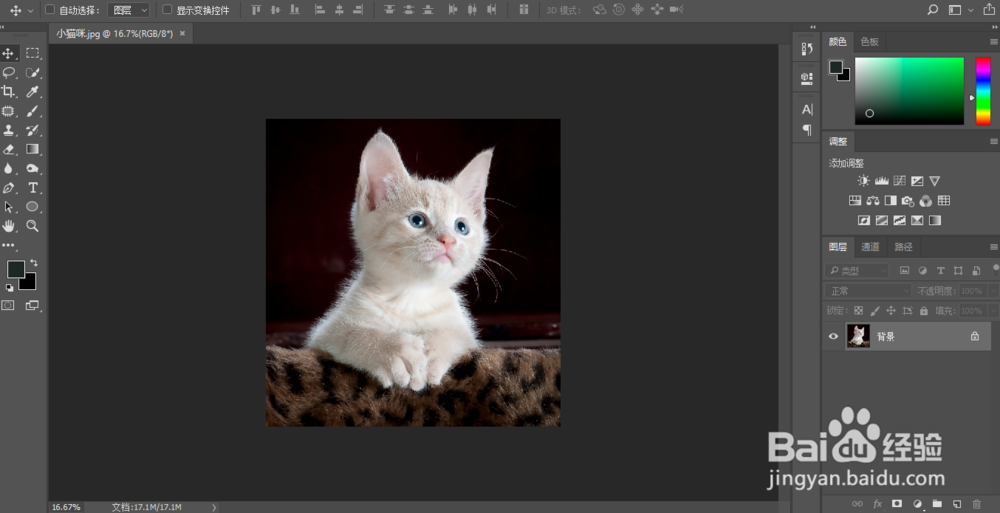The height and width of the screenshot is (513, 1000).
Task: Add a Curves adjustment
Action: [x=900, y=181]
